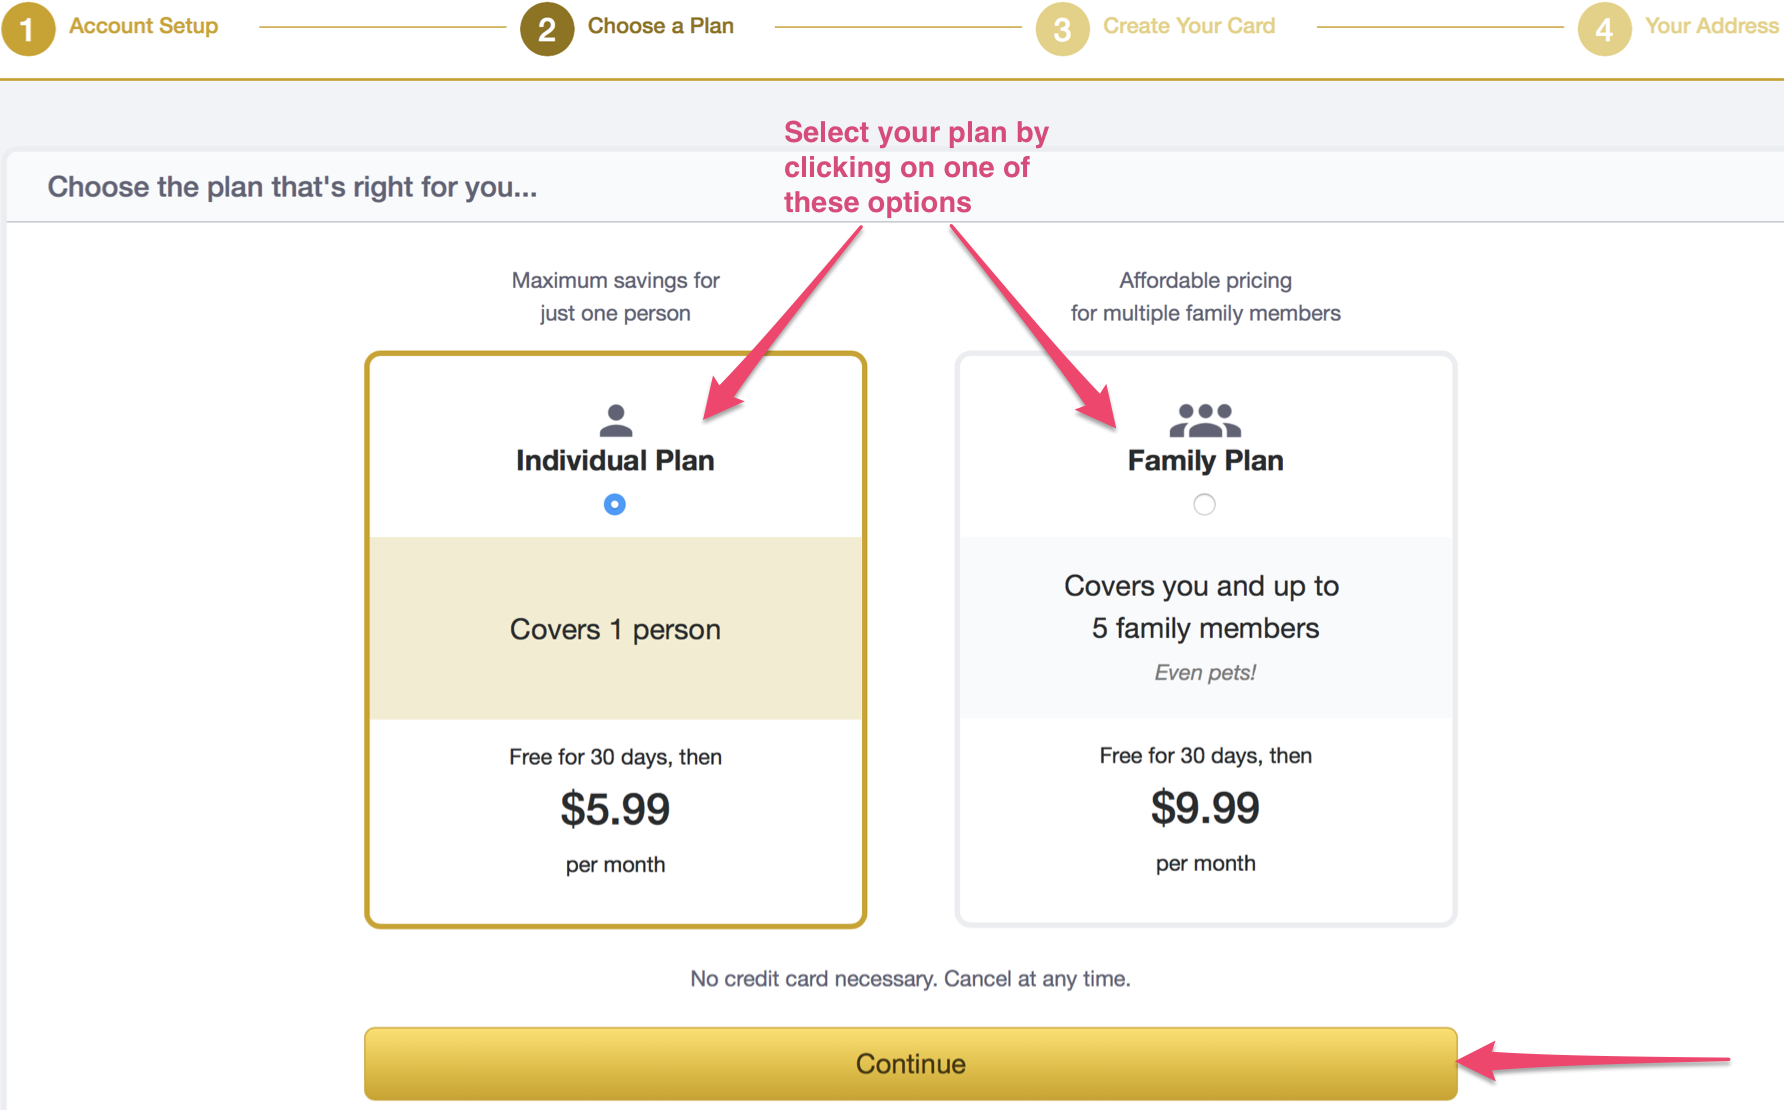Click the Even pets! note

pos(1205,672)
